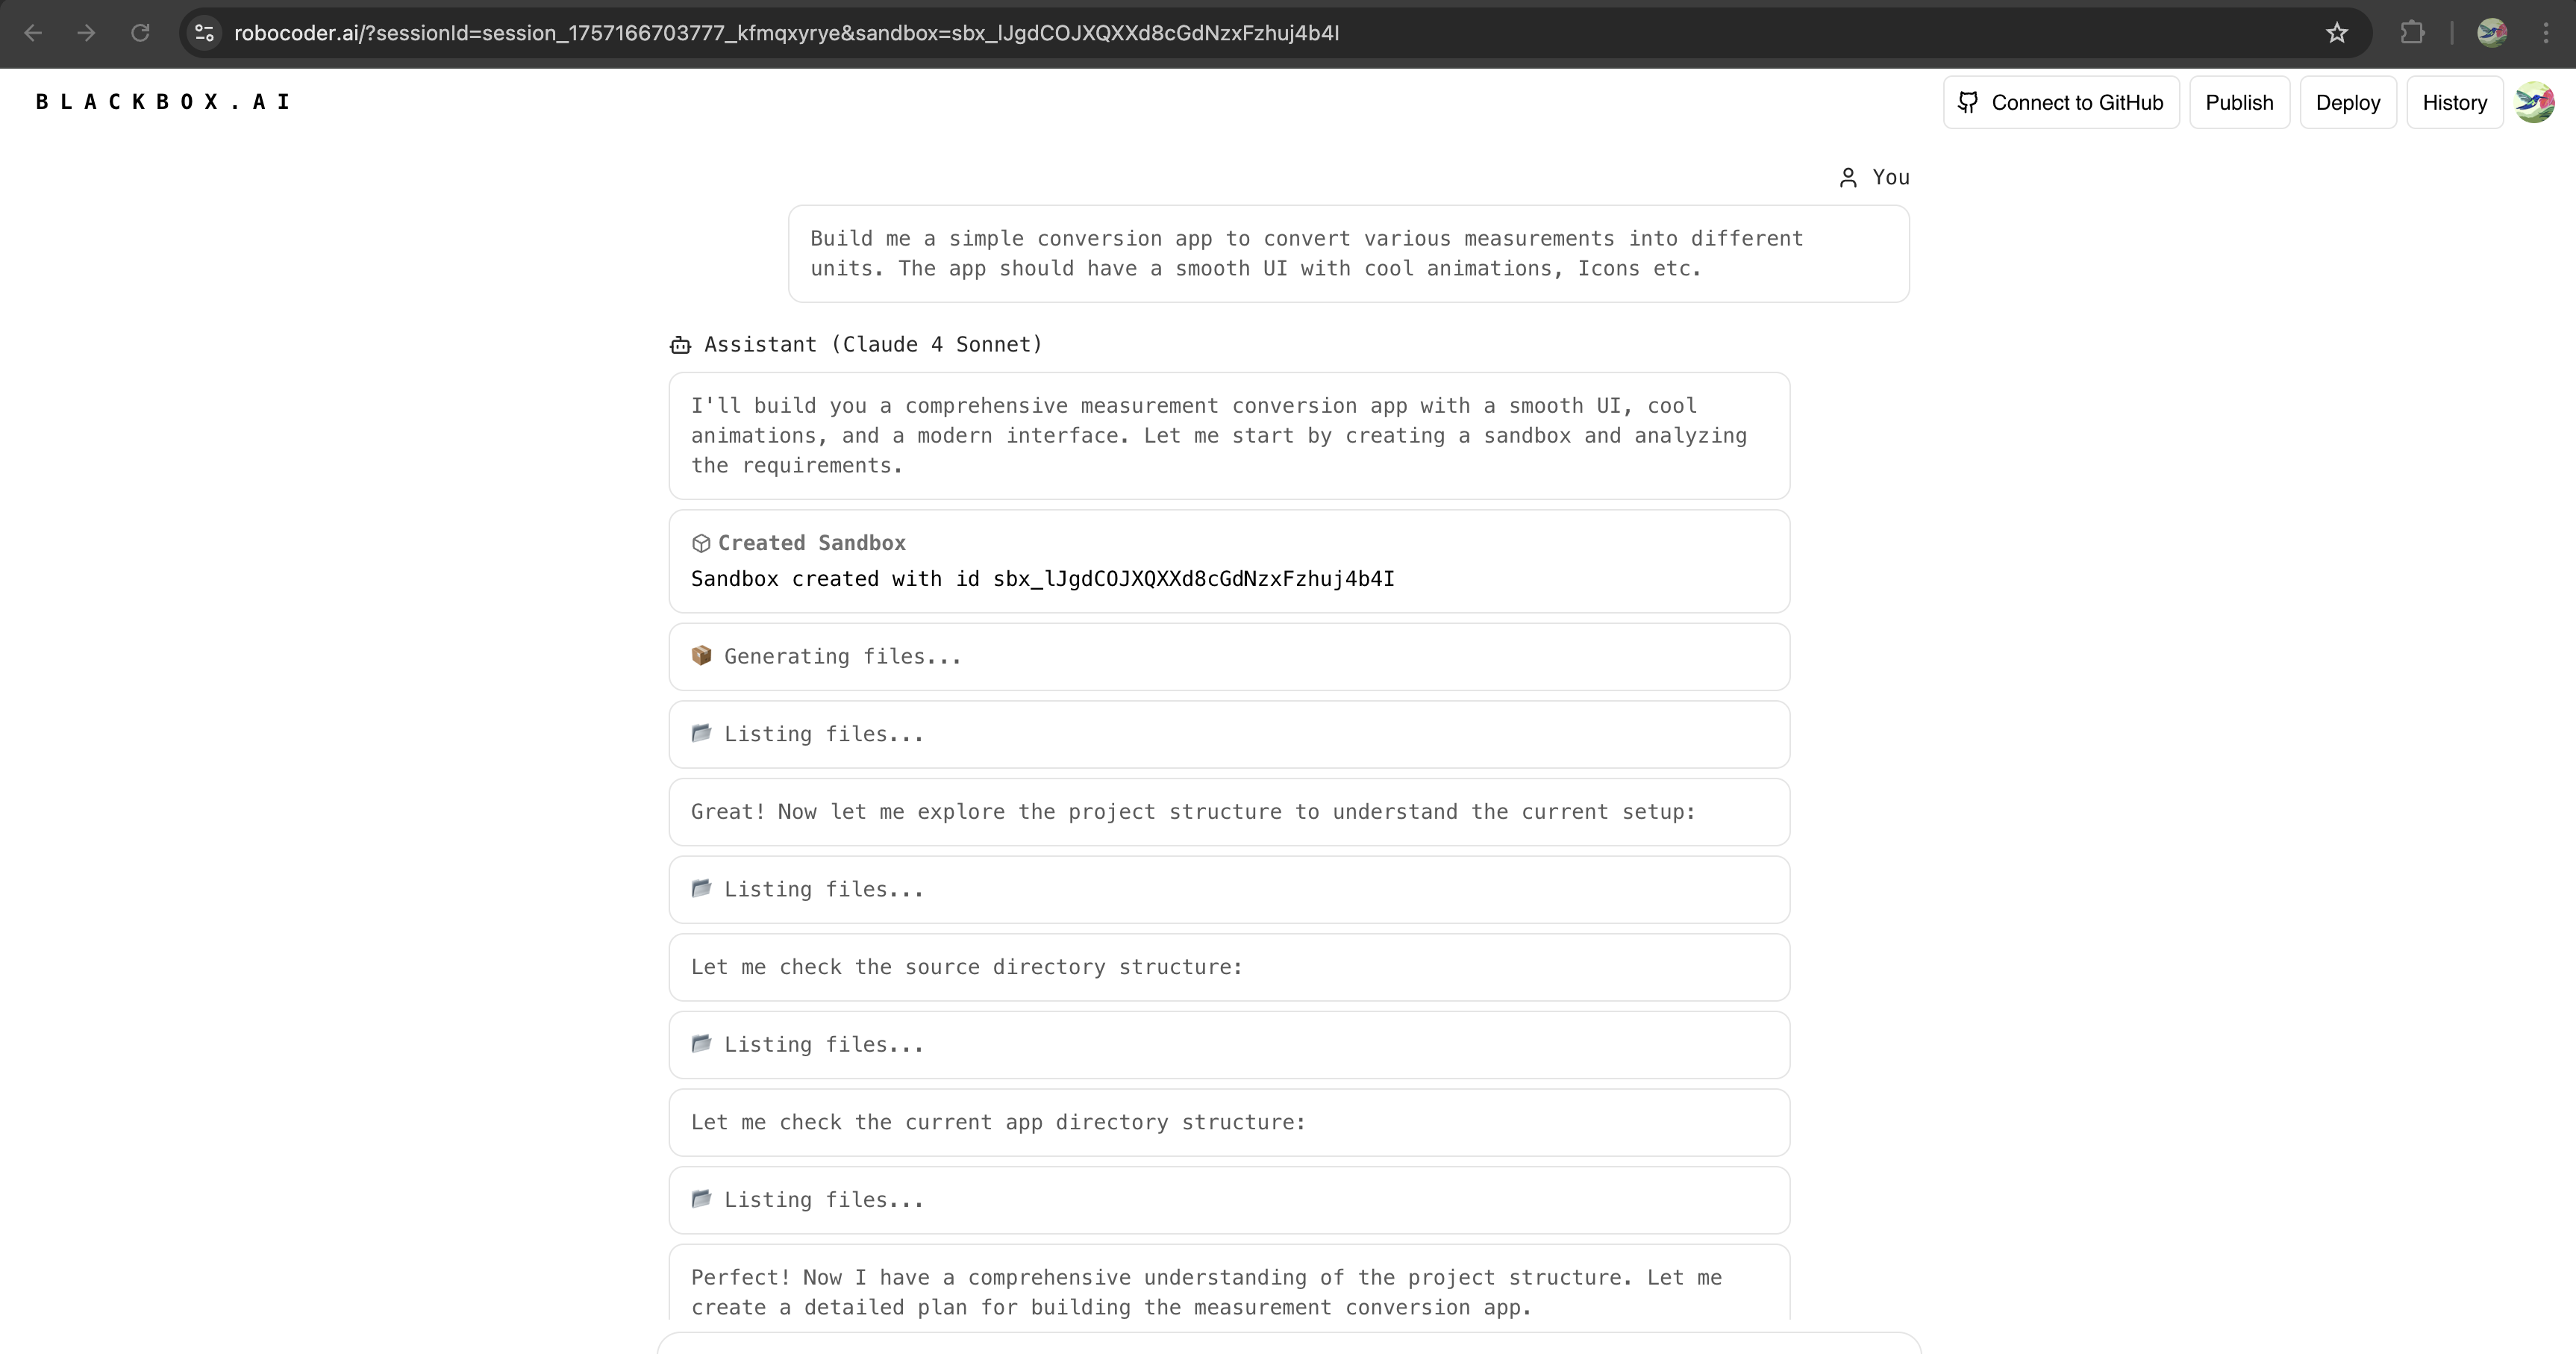This screenshot has width=2576, height=1354.
Task: Select the user prompt message box
Action: (x=1348, y=254)
